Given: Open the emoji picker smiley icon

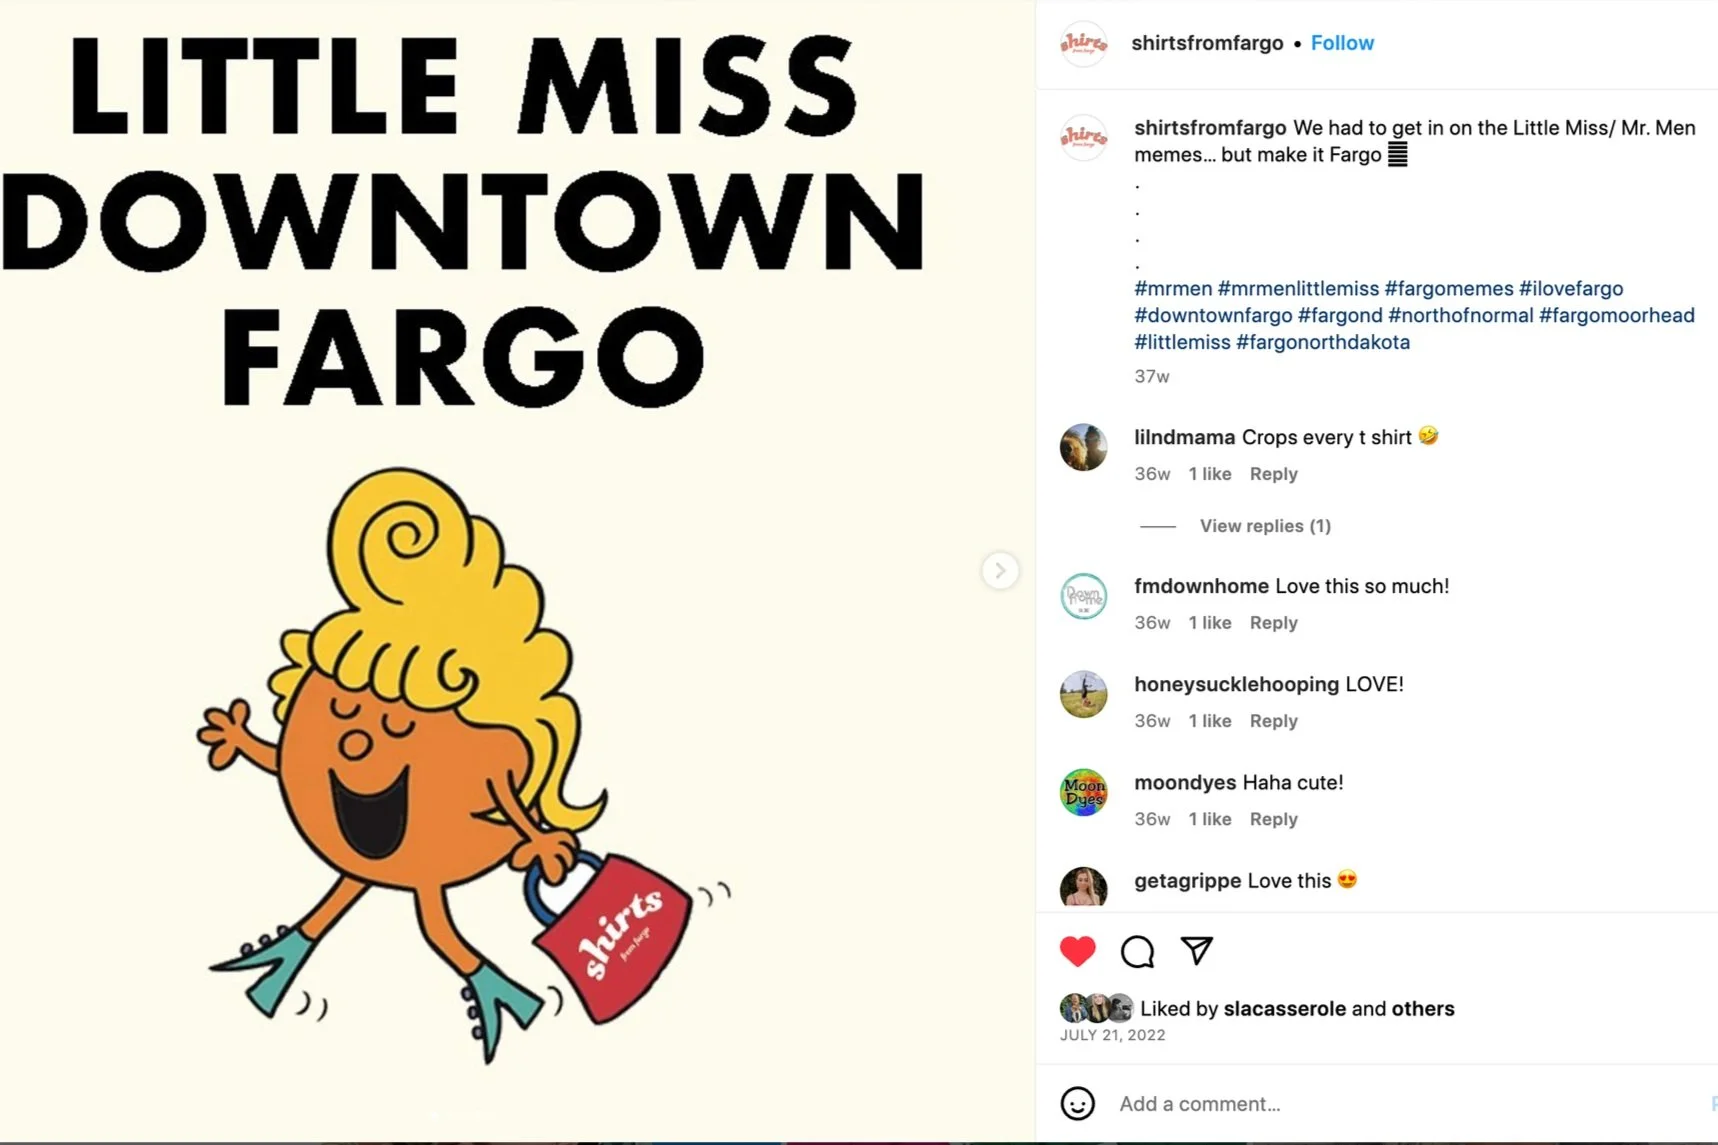Looking at the screenshot, I should pos(1077,1103).
